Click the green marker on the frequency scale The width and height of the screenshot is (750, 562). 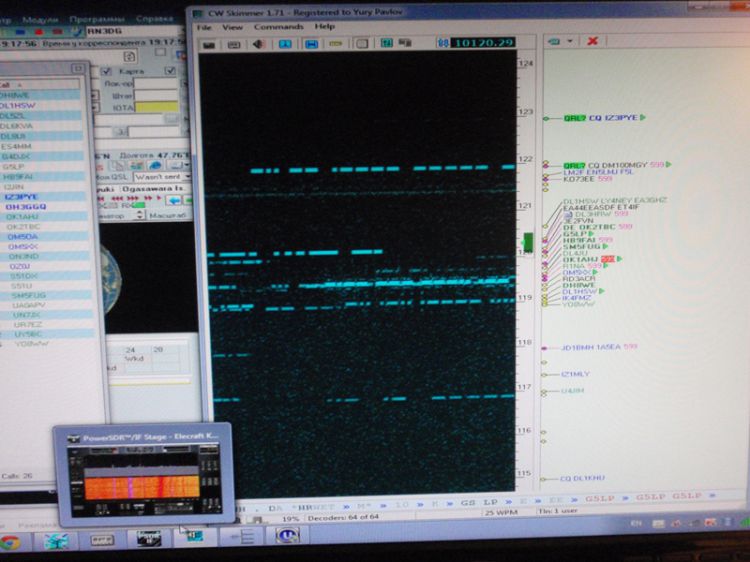pos(528,242)
